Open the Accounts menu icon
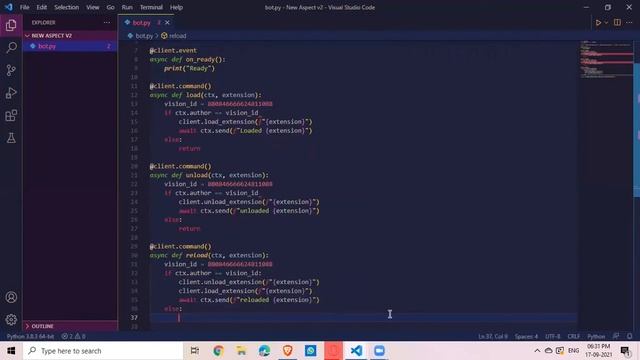The width and height of the screenshot is (640, 360). tap(11, 297)
